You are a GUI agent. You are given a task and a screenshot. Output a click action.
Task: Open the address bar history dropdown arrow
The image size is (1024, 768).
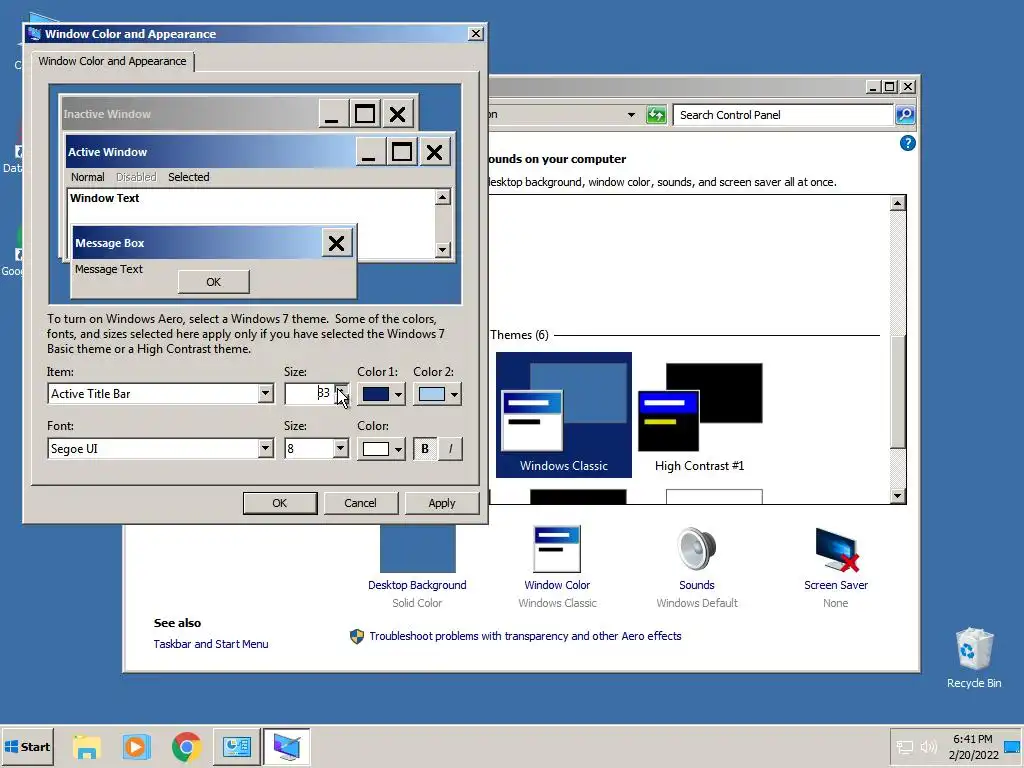631,115
